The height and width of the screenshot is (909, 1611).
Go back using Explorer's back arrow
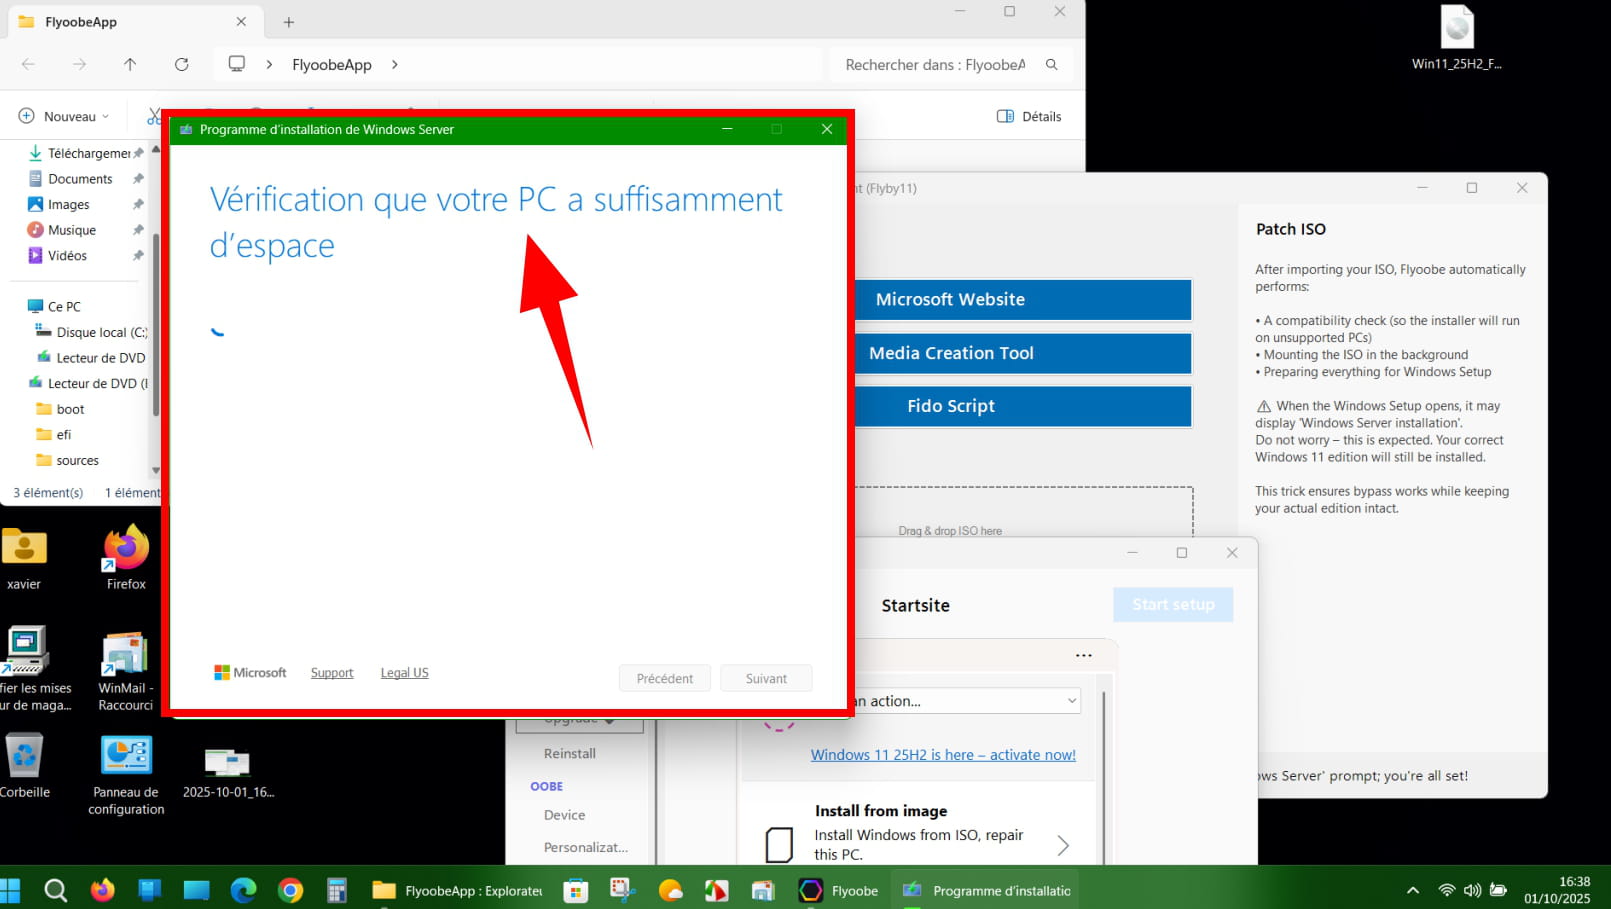pos(28,64)
